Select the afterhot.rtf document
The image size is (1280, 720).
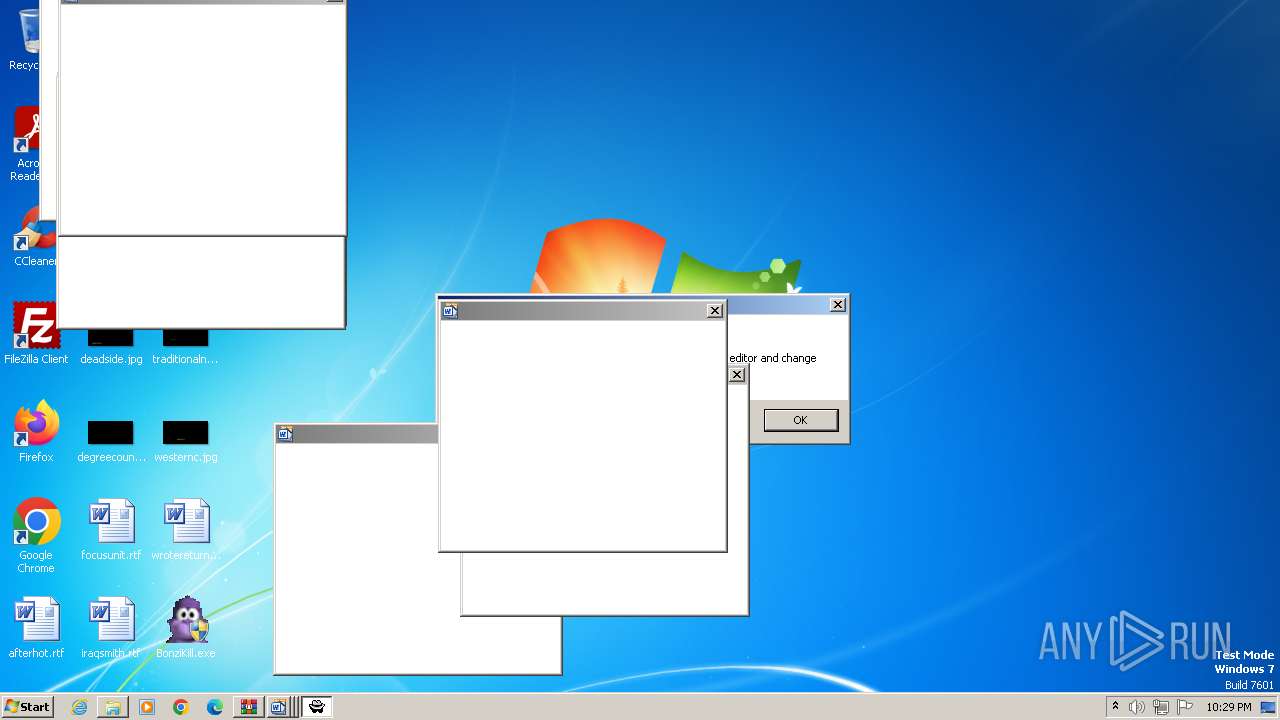(x=37, y=628)
